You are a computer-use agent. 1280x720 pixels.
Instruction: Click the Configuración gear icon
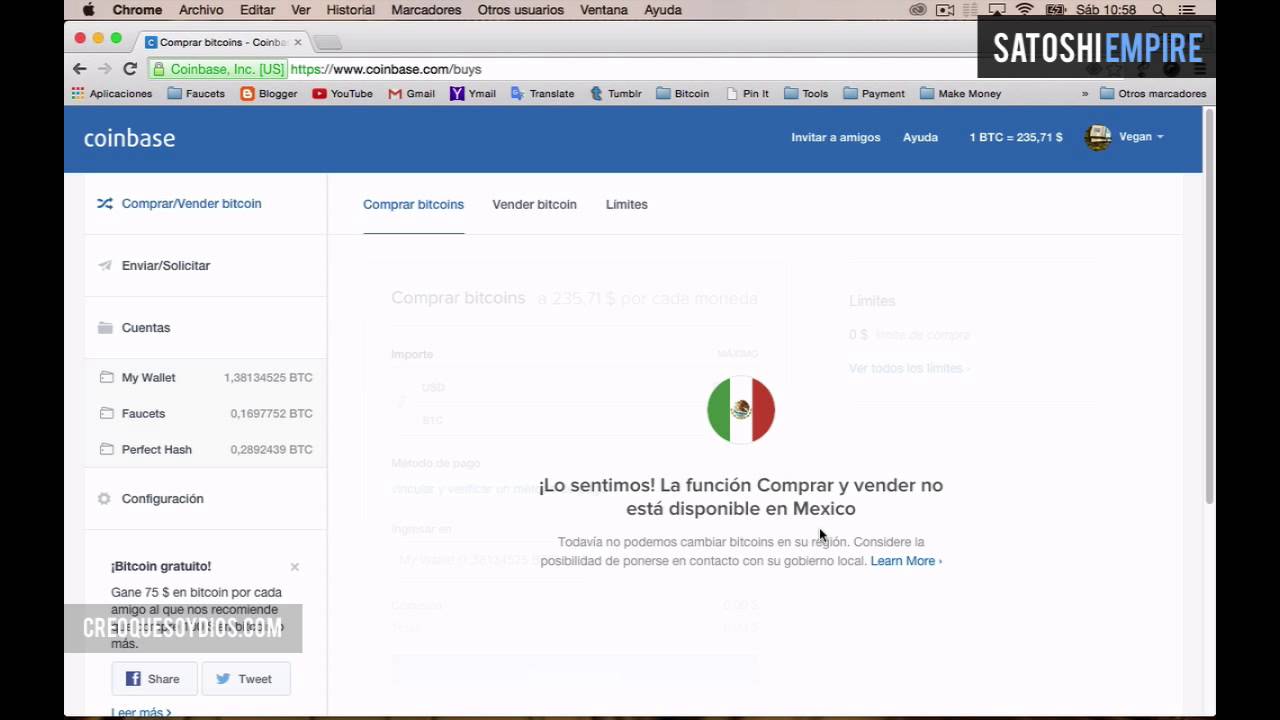104,499
